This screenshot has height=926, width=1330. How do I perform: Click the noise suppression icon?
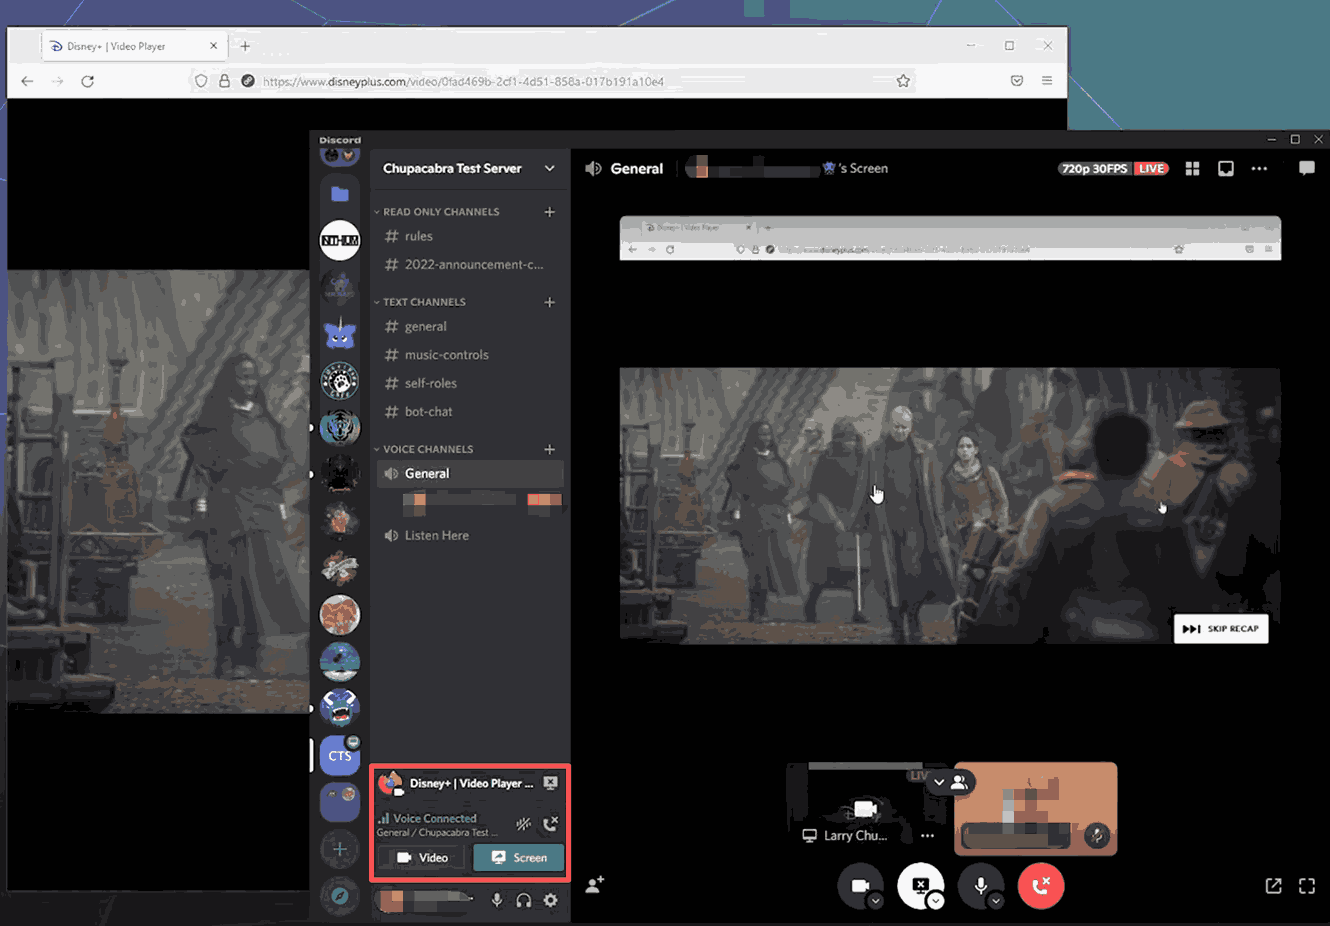point(523,824)
